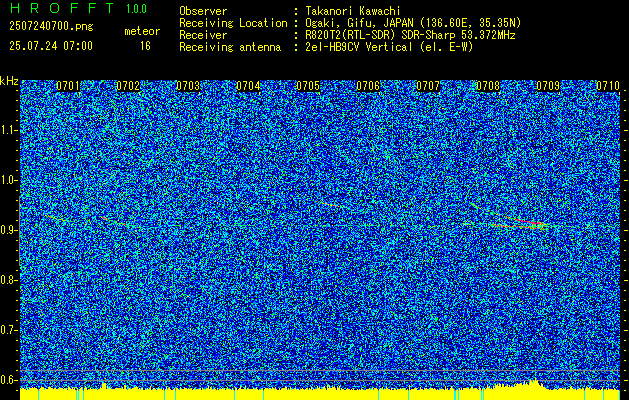Click the 1.0 kHz axis label
Viewport: 629px width, 400px height.
pos(8,180)
